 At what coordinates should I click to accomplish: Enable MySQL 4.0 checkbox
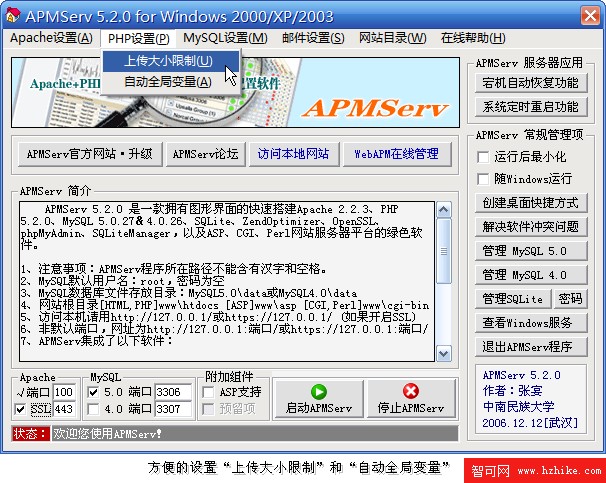[x=93, y=409]
